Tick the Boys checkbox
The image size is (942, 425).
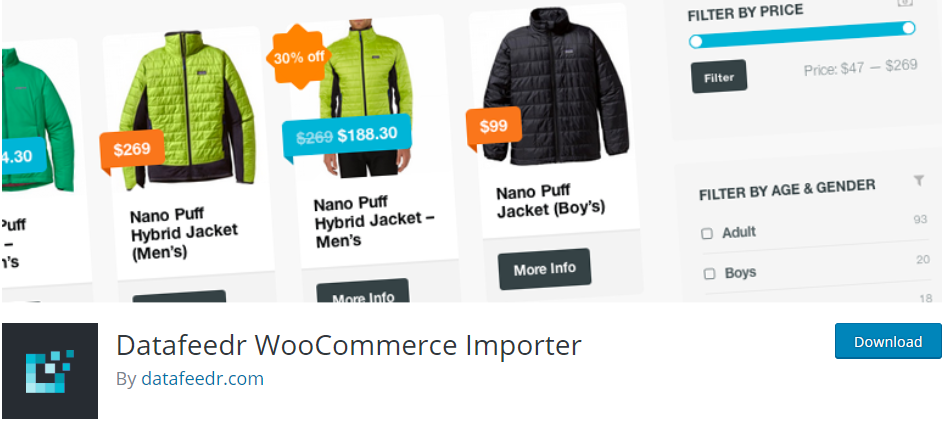pyautogui.click(x=710, y=274)
